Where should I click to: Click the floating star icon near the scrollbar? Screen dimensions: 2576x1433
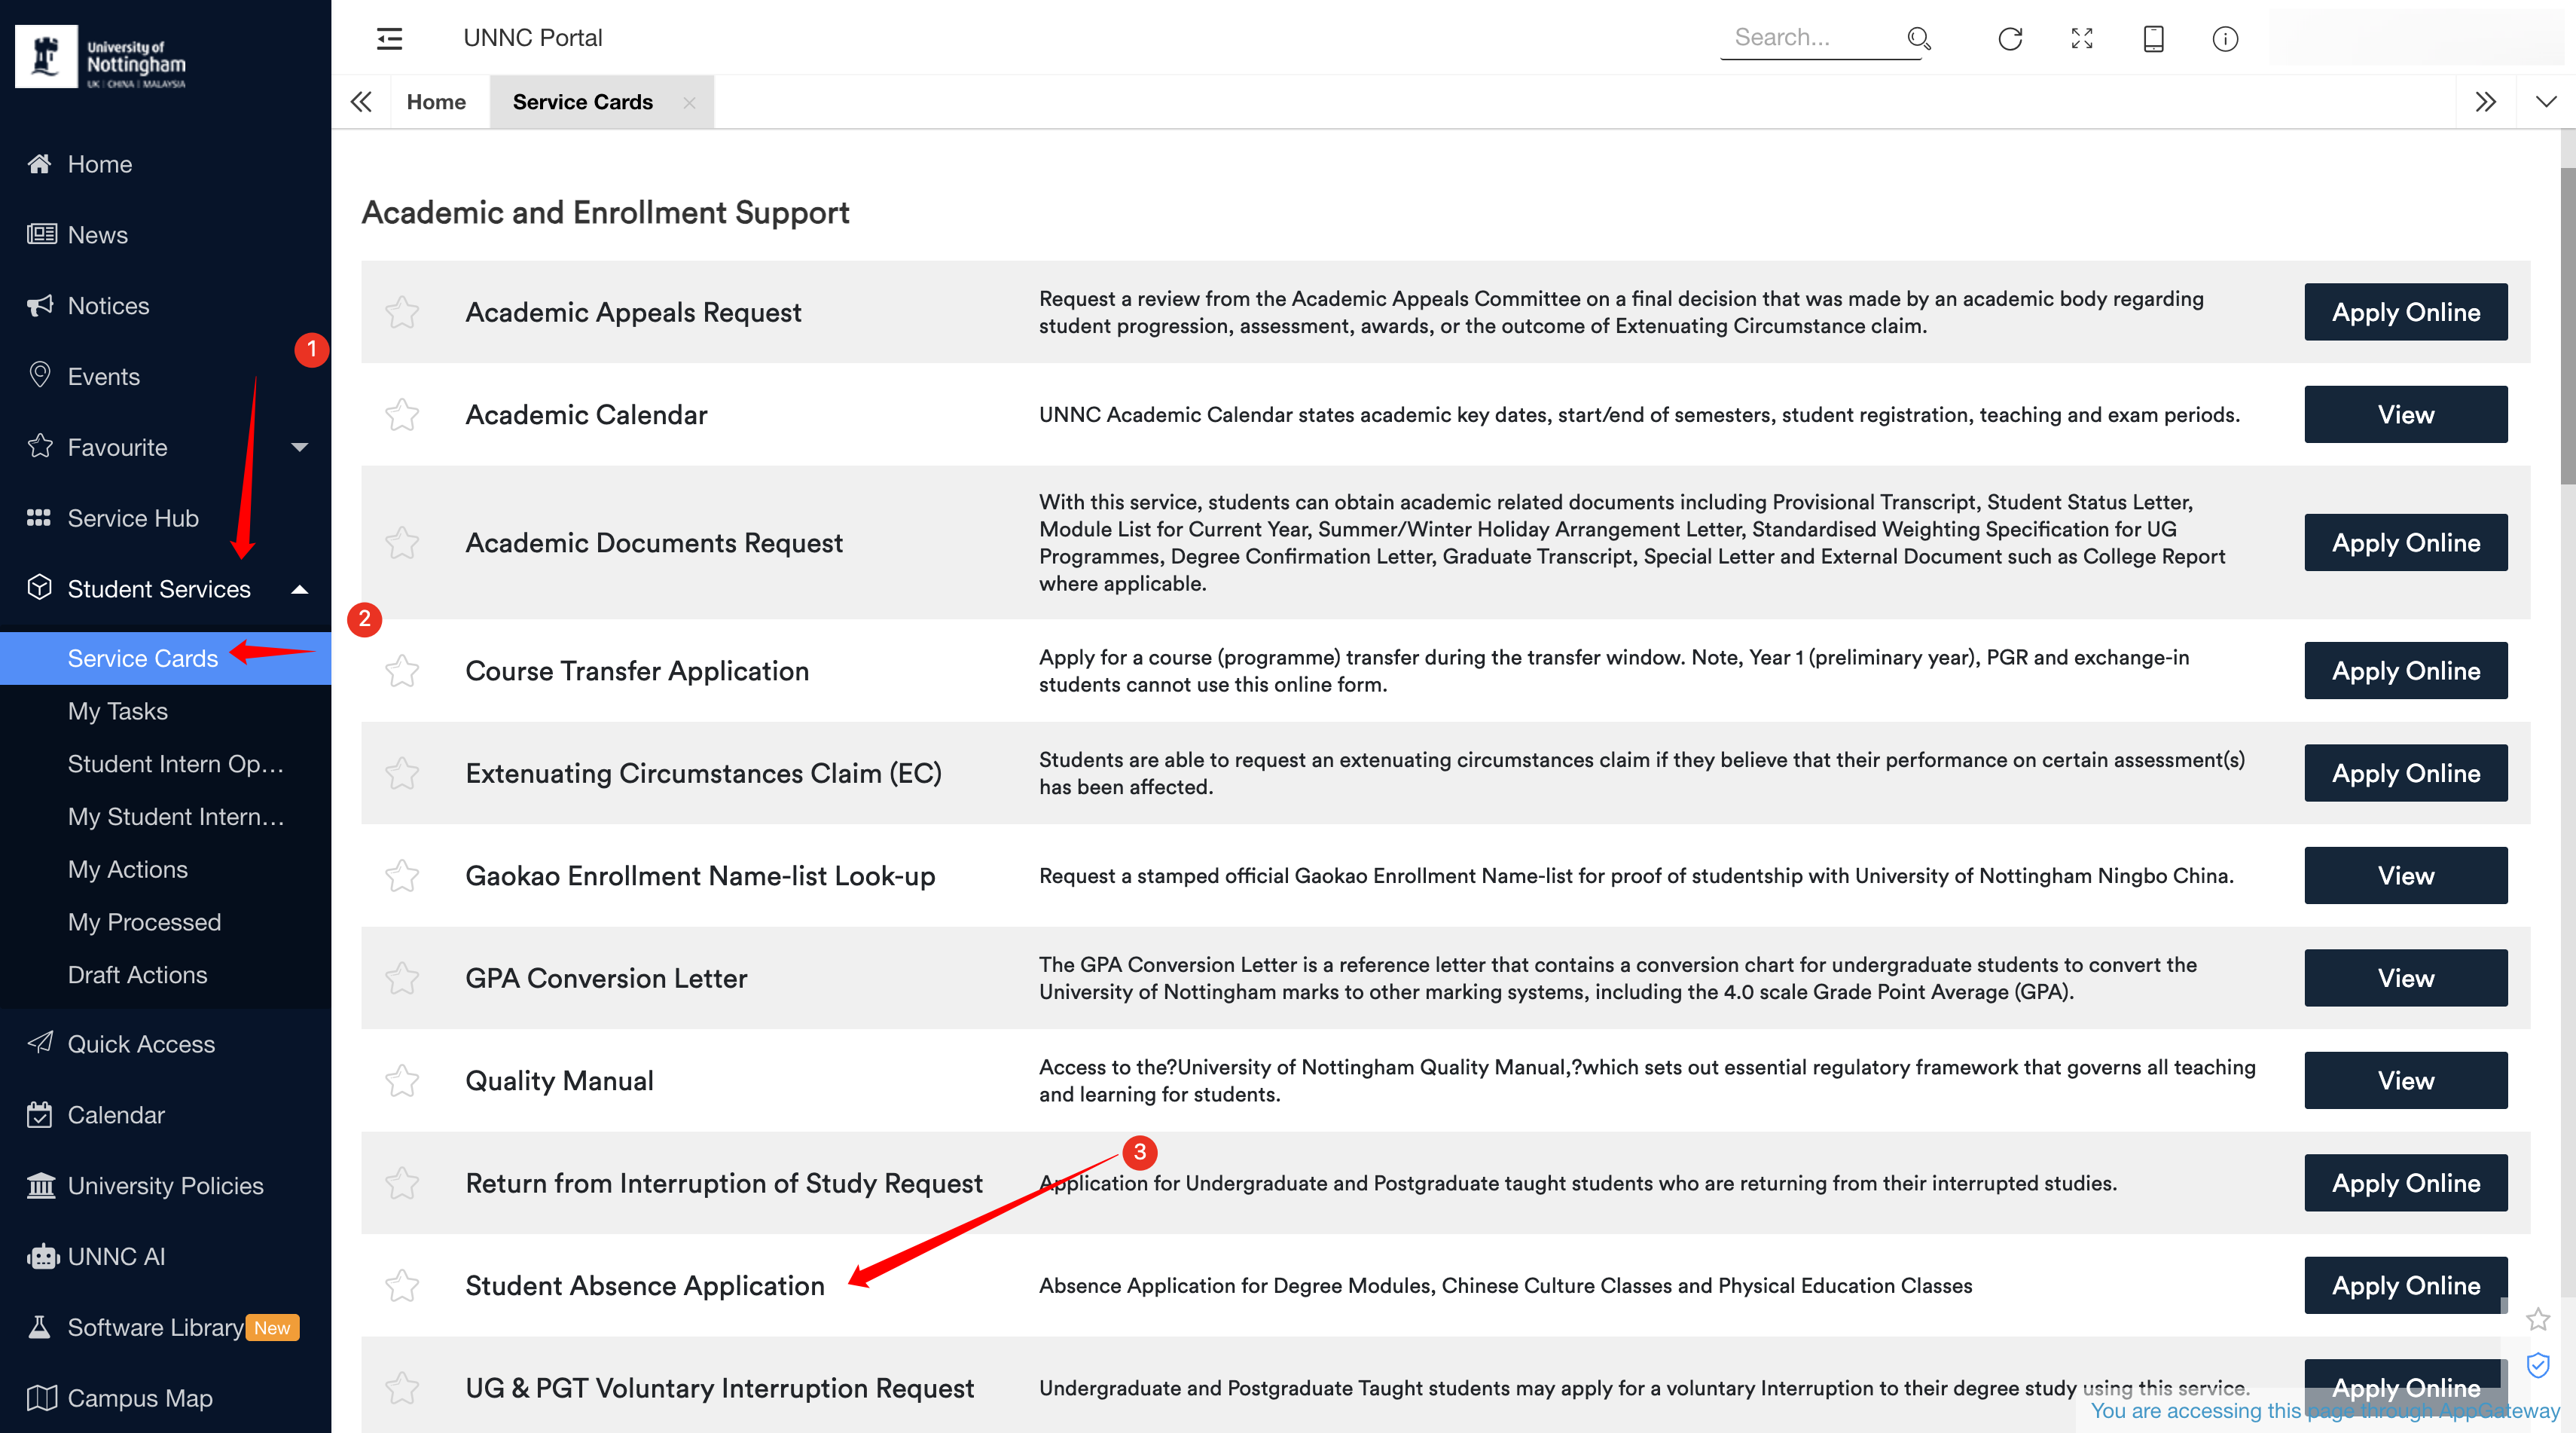(x=2538, y=1320)
